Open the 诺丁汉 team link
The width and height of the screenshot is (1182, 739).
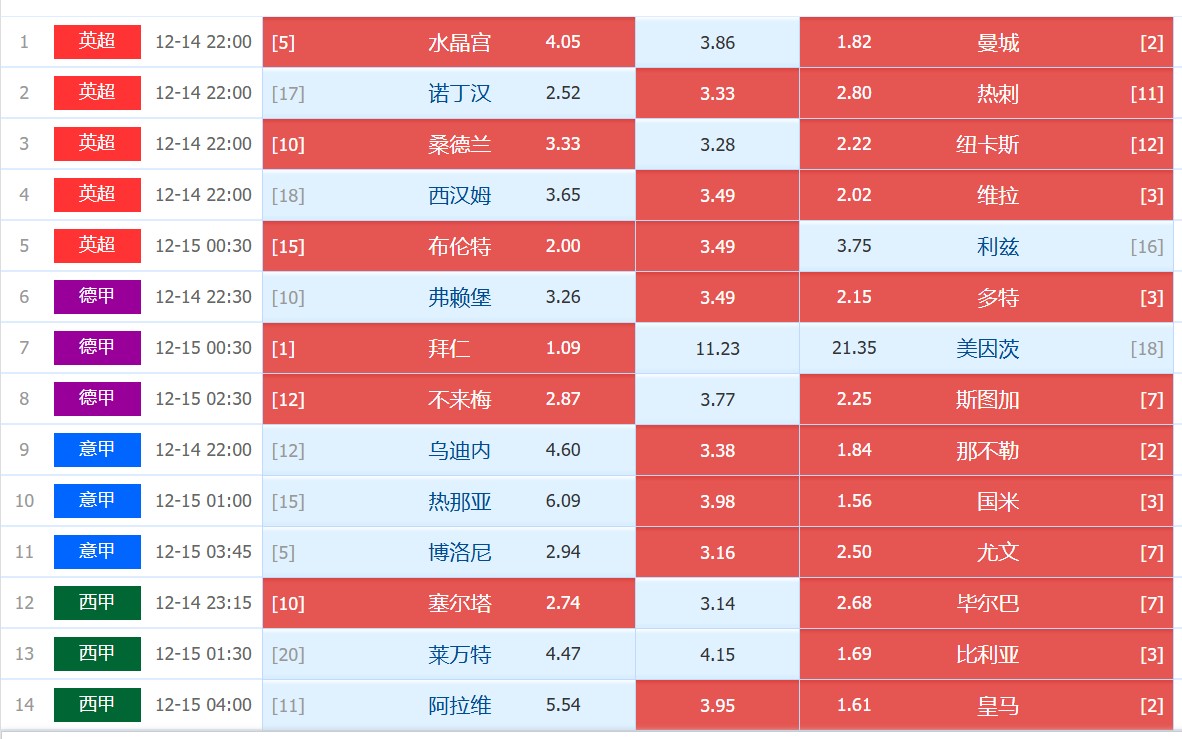(x=460, y=94)
